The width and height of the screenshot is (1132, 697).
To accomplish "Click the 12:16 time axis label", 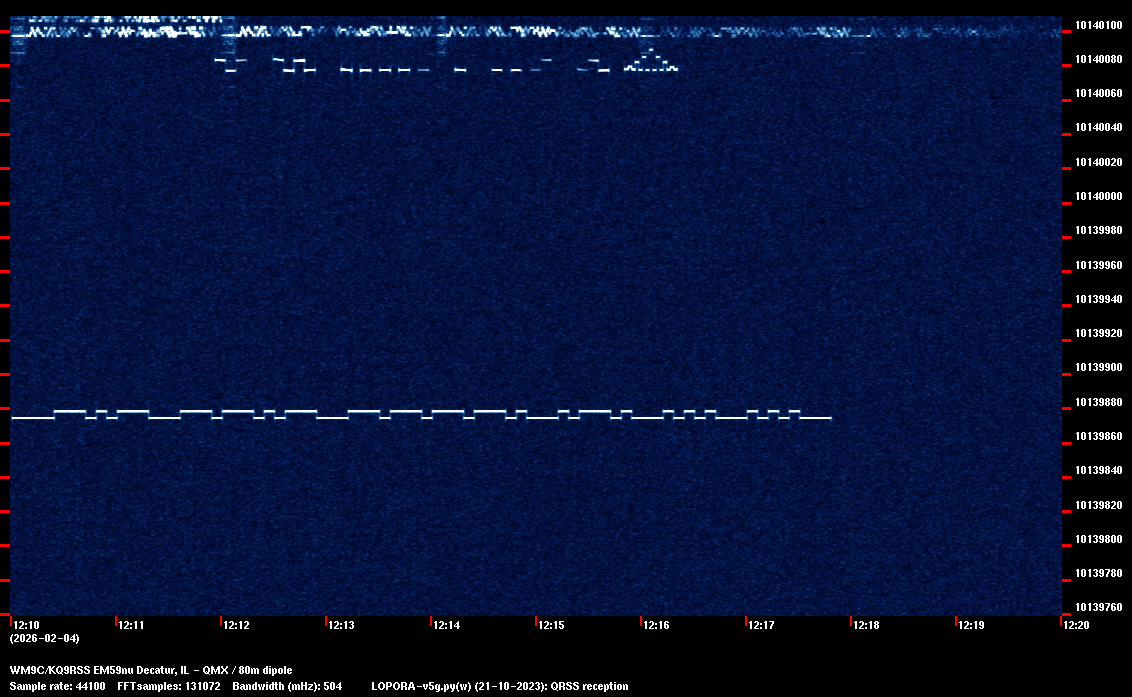I will [x=656, y=625].
